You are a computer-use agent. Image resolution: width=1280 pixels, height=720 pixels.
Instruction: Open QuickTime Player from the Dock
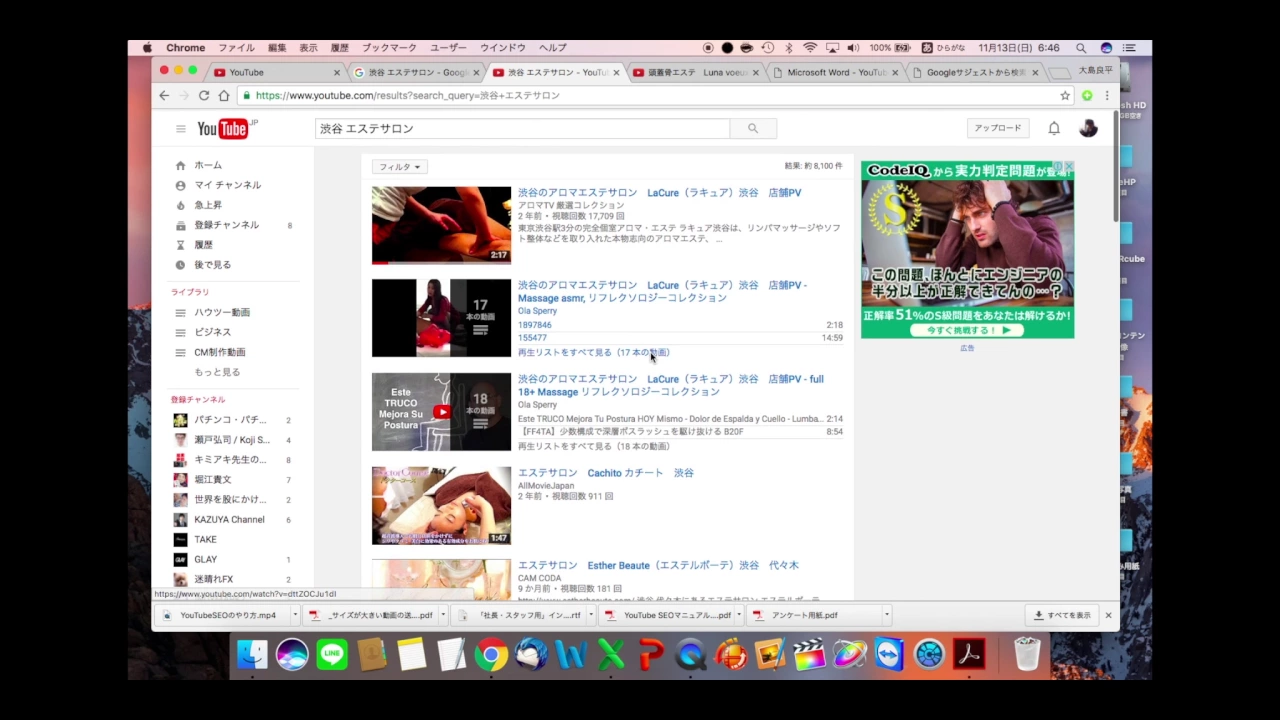(690, 654)
